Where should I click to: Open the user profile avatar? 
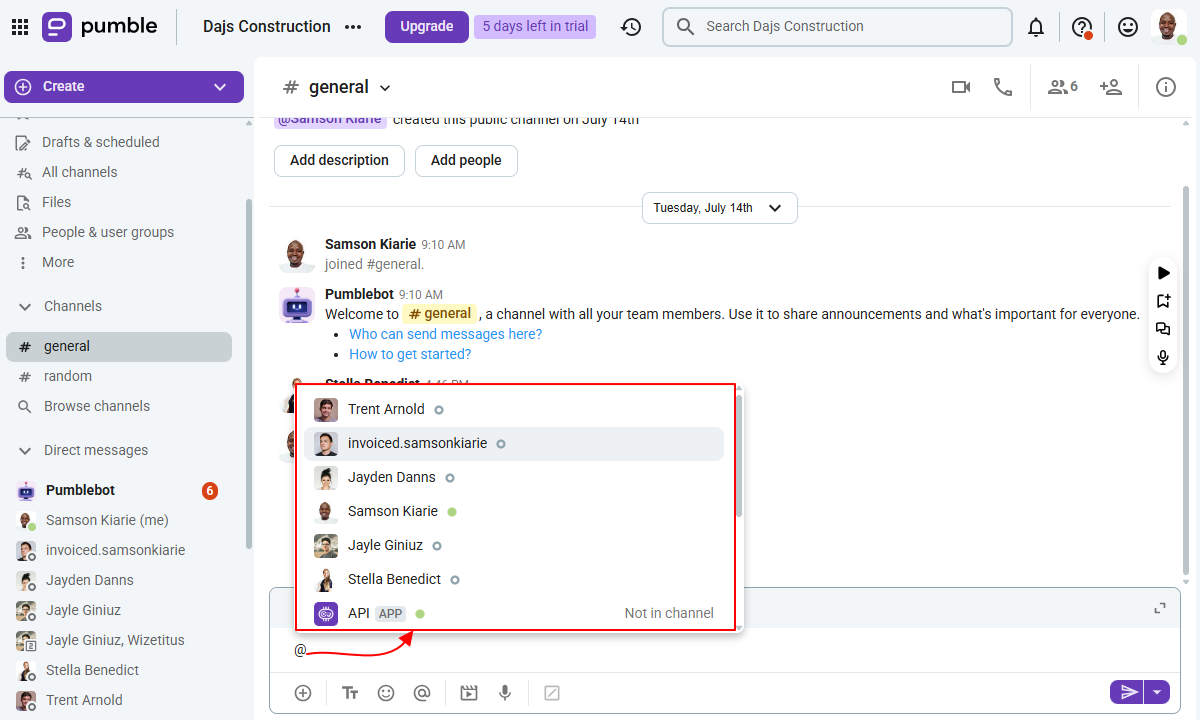point(1167,27)
